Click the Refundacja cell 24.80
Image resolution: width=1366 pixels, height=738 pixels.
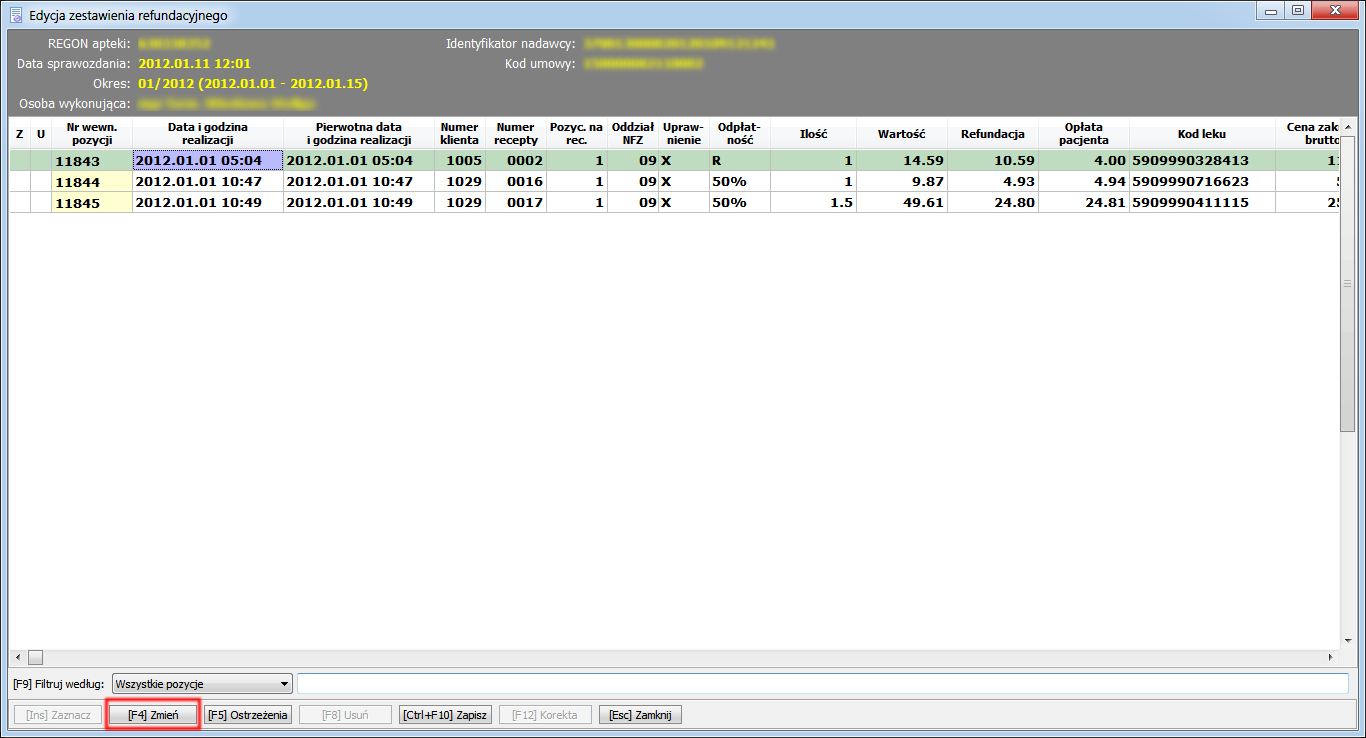[993, 202]
